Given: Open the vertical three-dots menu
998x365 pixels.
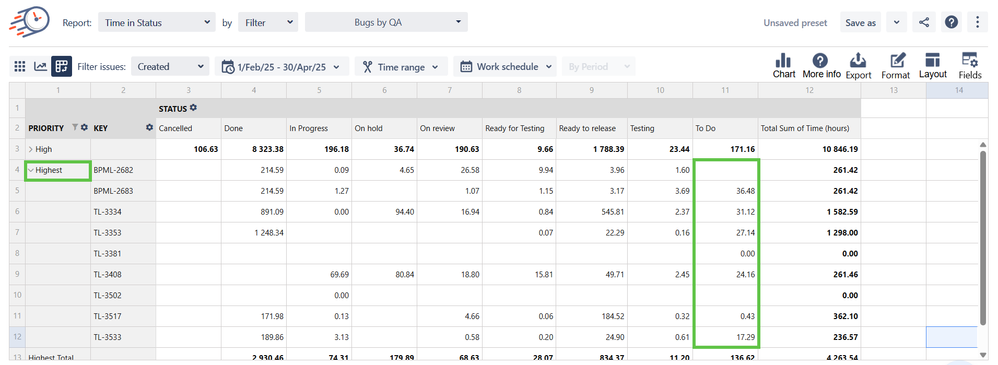Looking at the screenshot, I should [978, 22].
